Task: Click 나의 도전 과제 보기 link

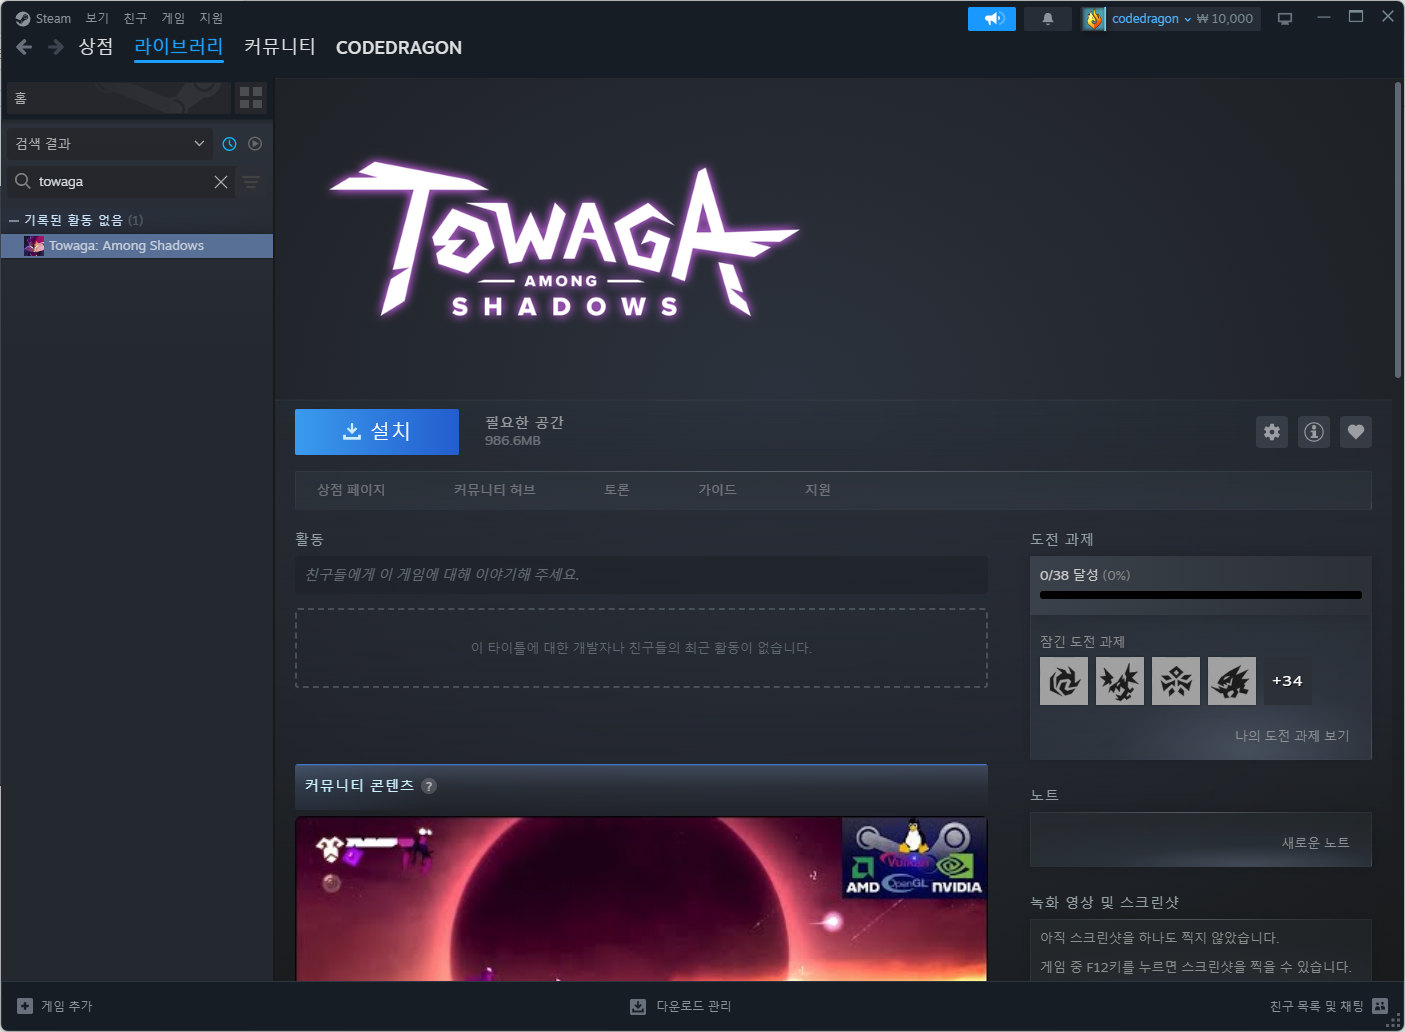Action: click(x=1292, y=736)
